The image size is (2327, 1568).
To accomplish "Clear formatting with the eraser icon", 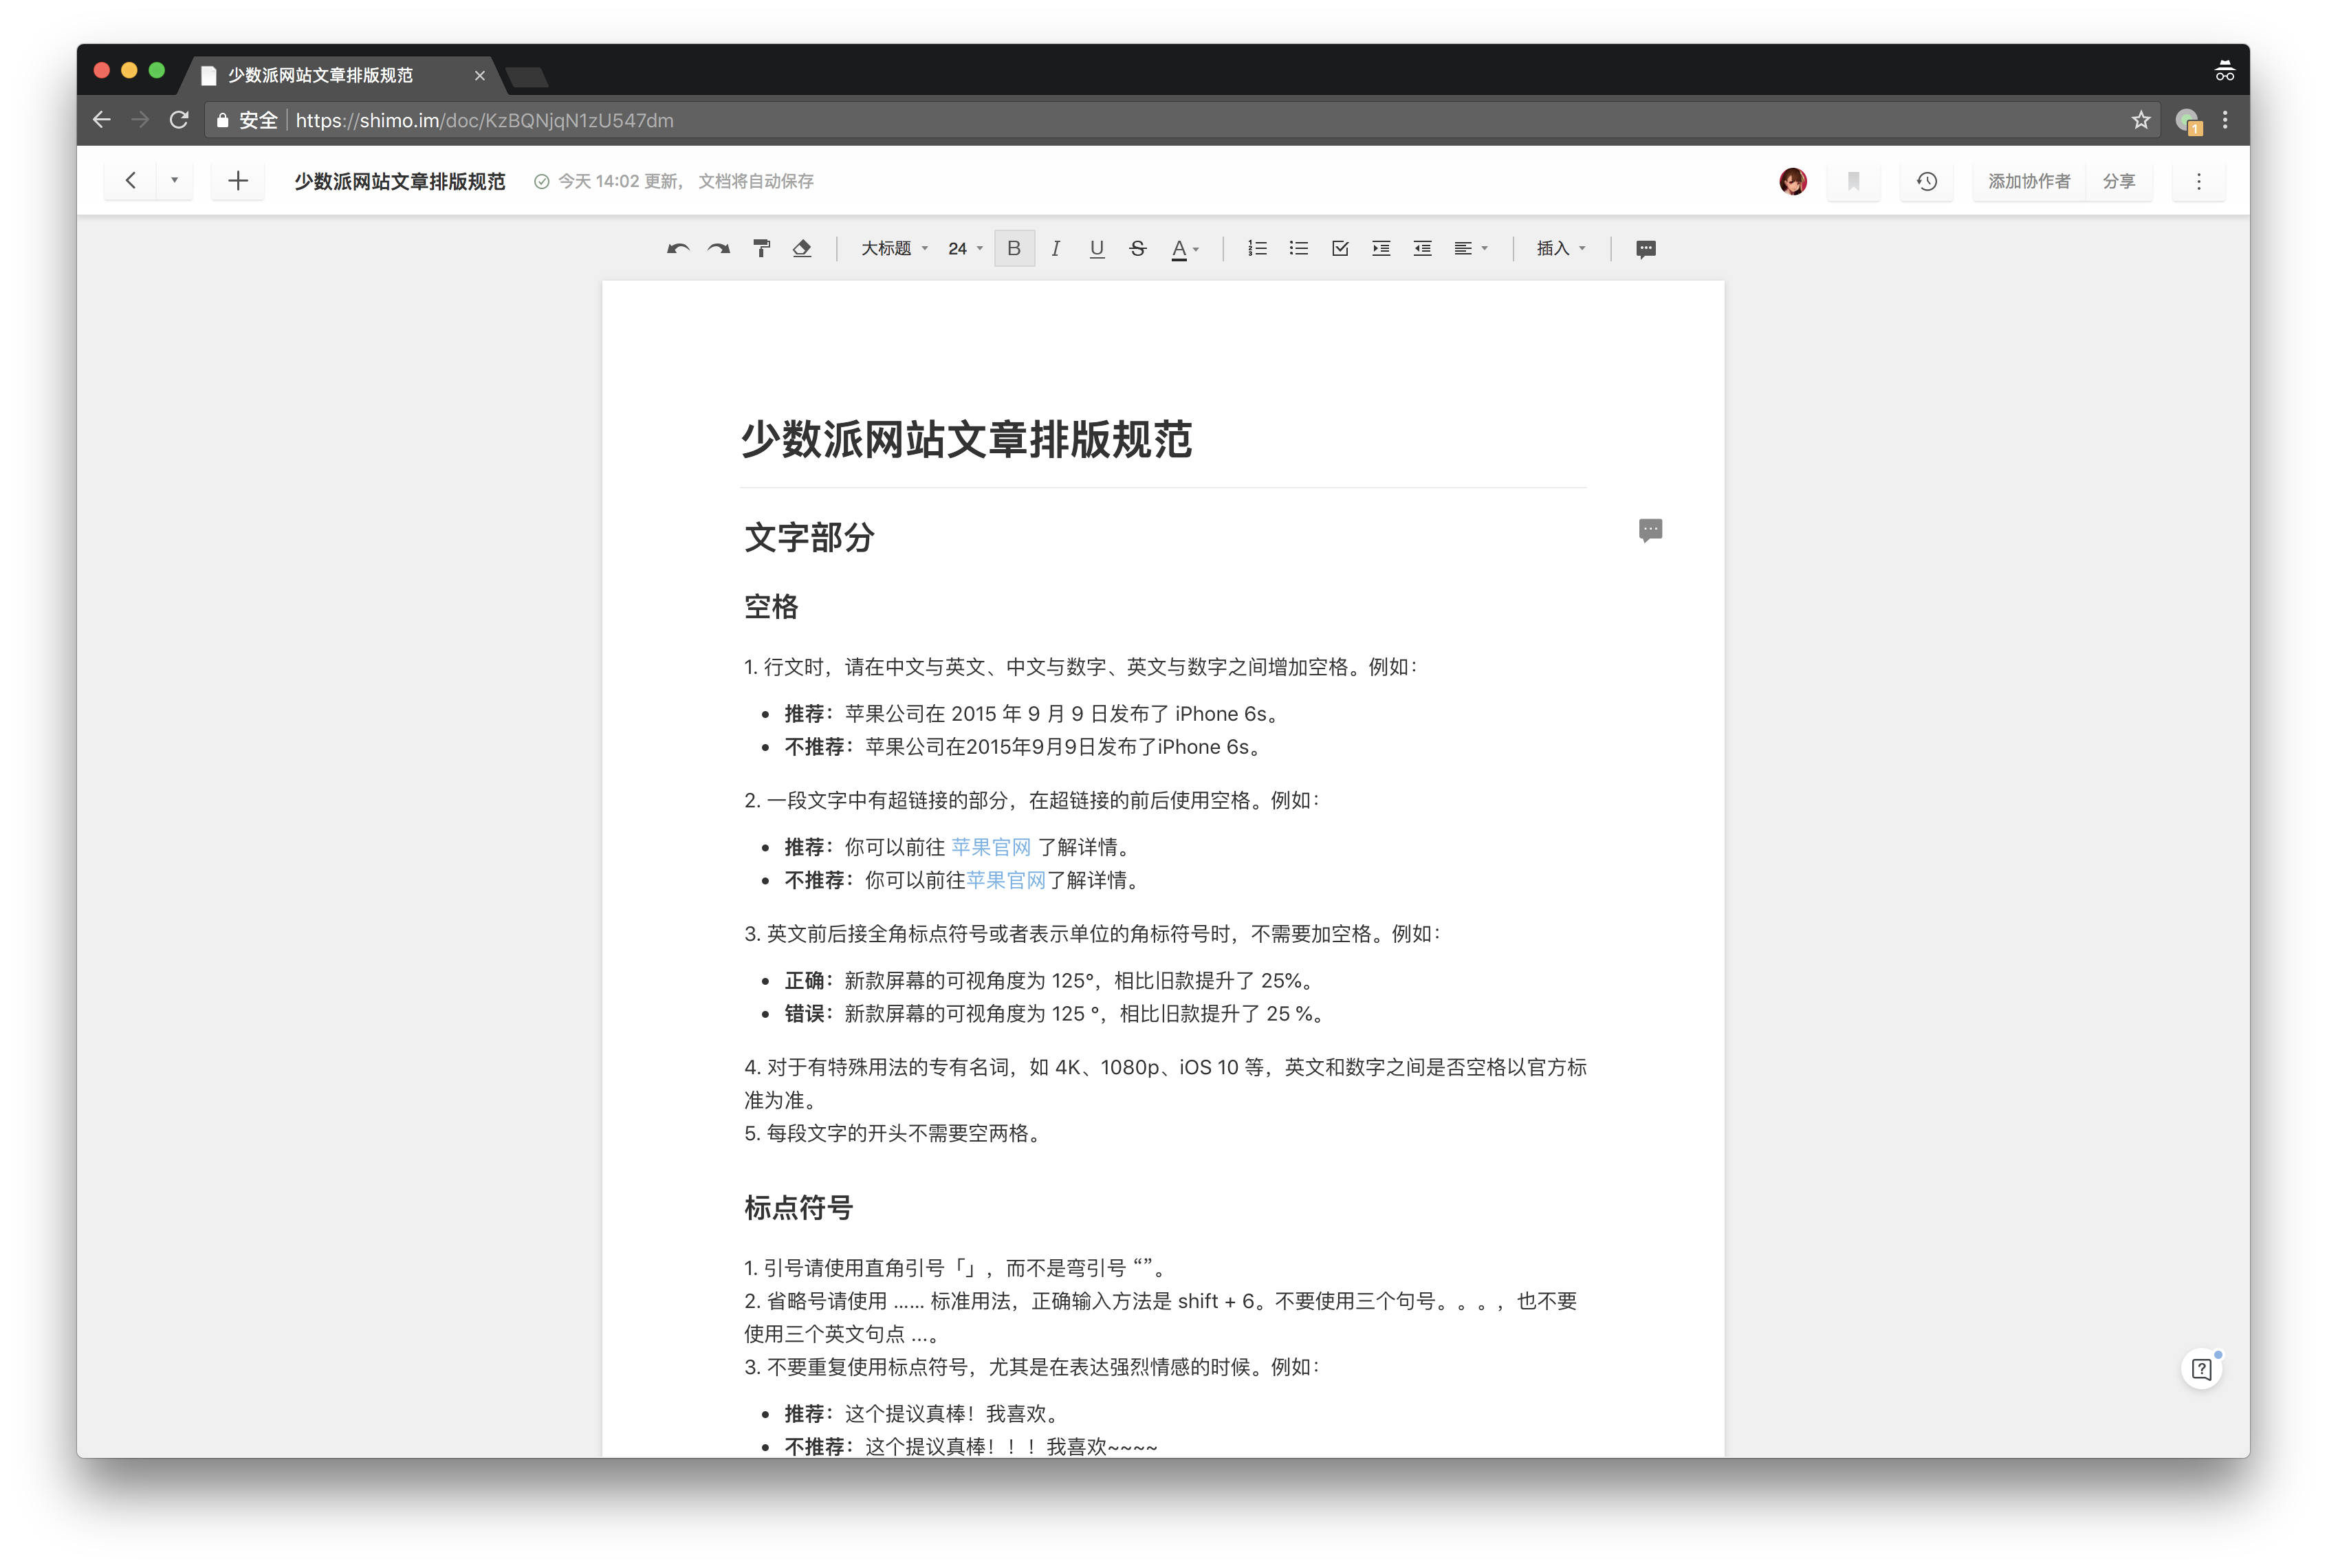I will coord(802,249).
